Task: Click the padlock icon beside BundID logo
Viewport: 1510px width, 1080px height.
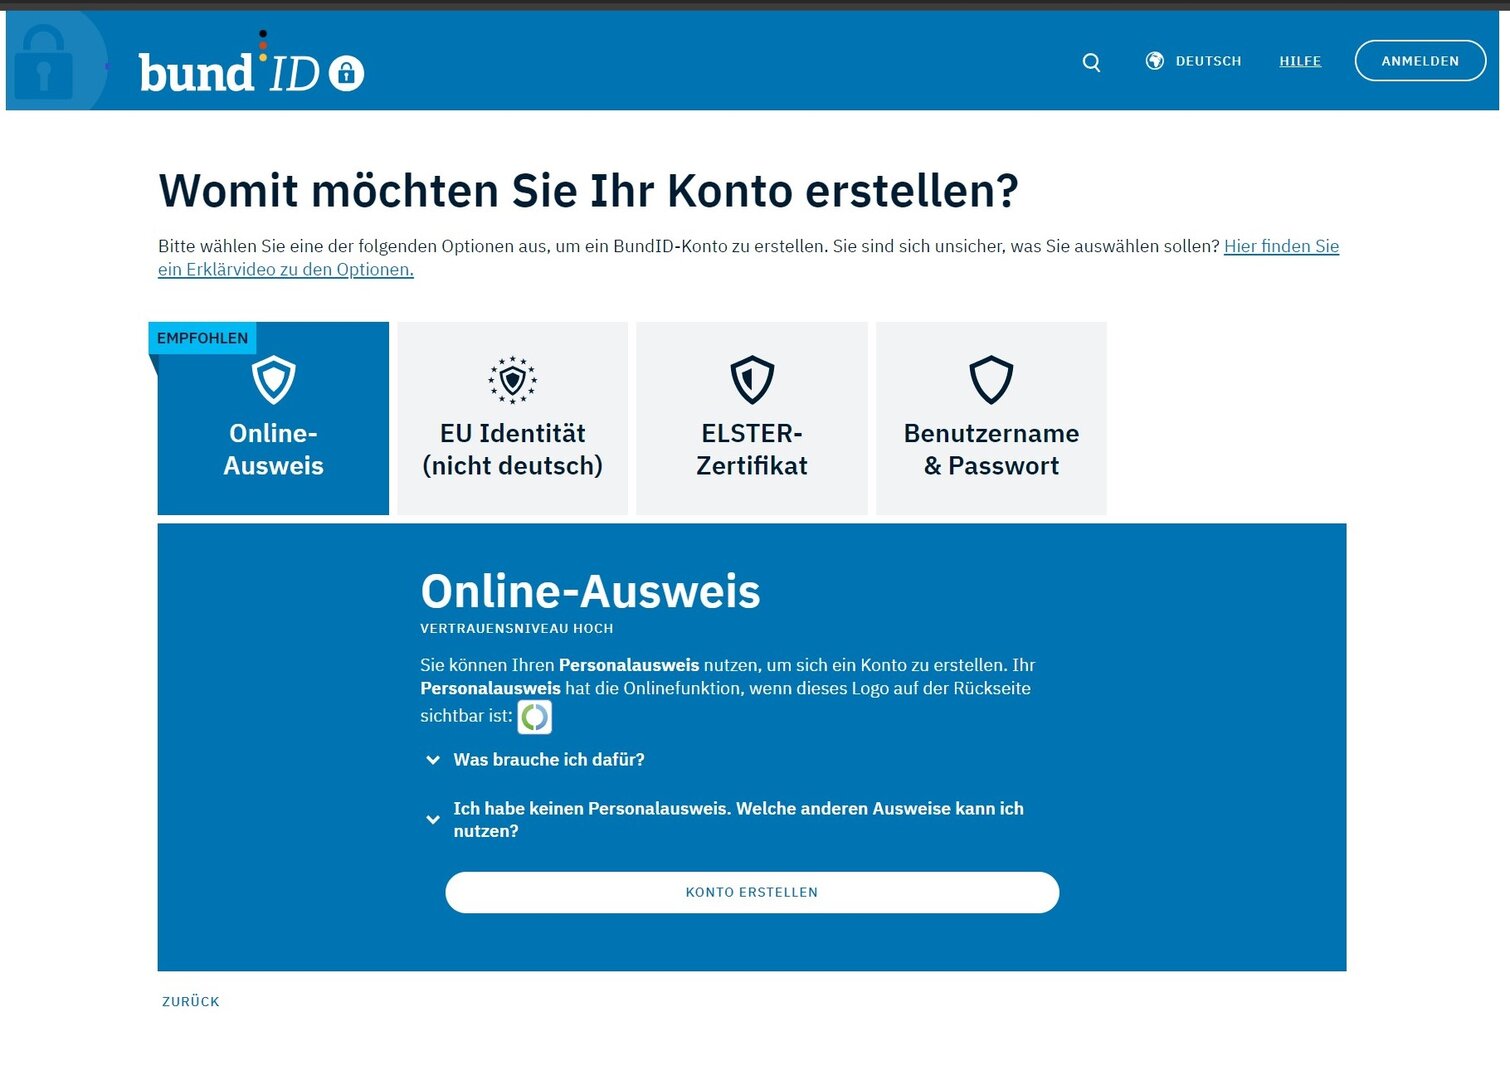Action: [346, 73]
